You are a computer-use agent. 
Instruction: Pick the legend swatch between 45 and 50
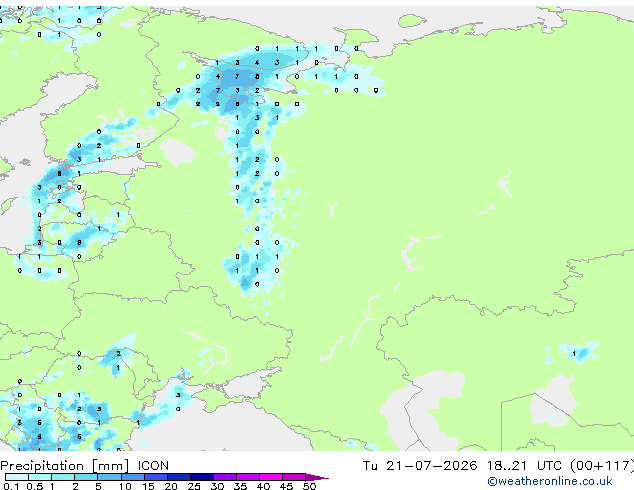pyautogui.click(x=294, y=477)
